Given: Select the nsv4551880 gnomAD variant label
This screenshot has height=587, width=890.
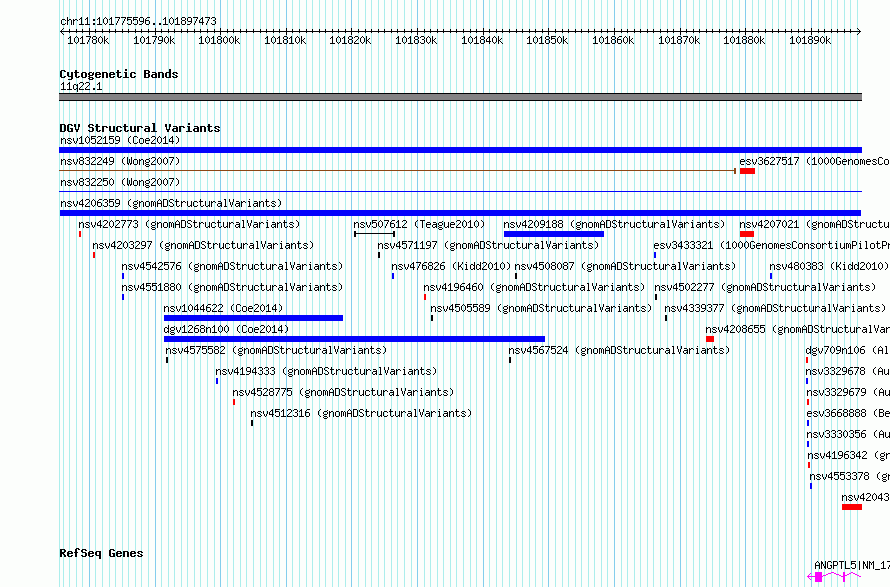Looking at the screenshot, I should (x=232, y=287).
